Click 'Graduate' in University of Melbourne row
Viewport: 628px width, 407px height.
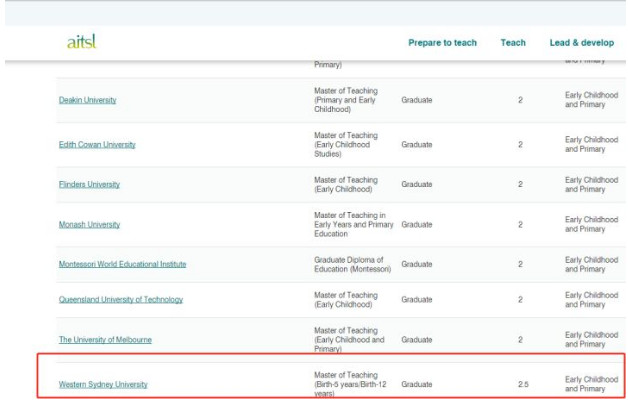point(417,340)
